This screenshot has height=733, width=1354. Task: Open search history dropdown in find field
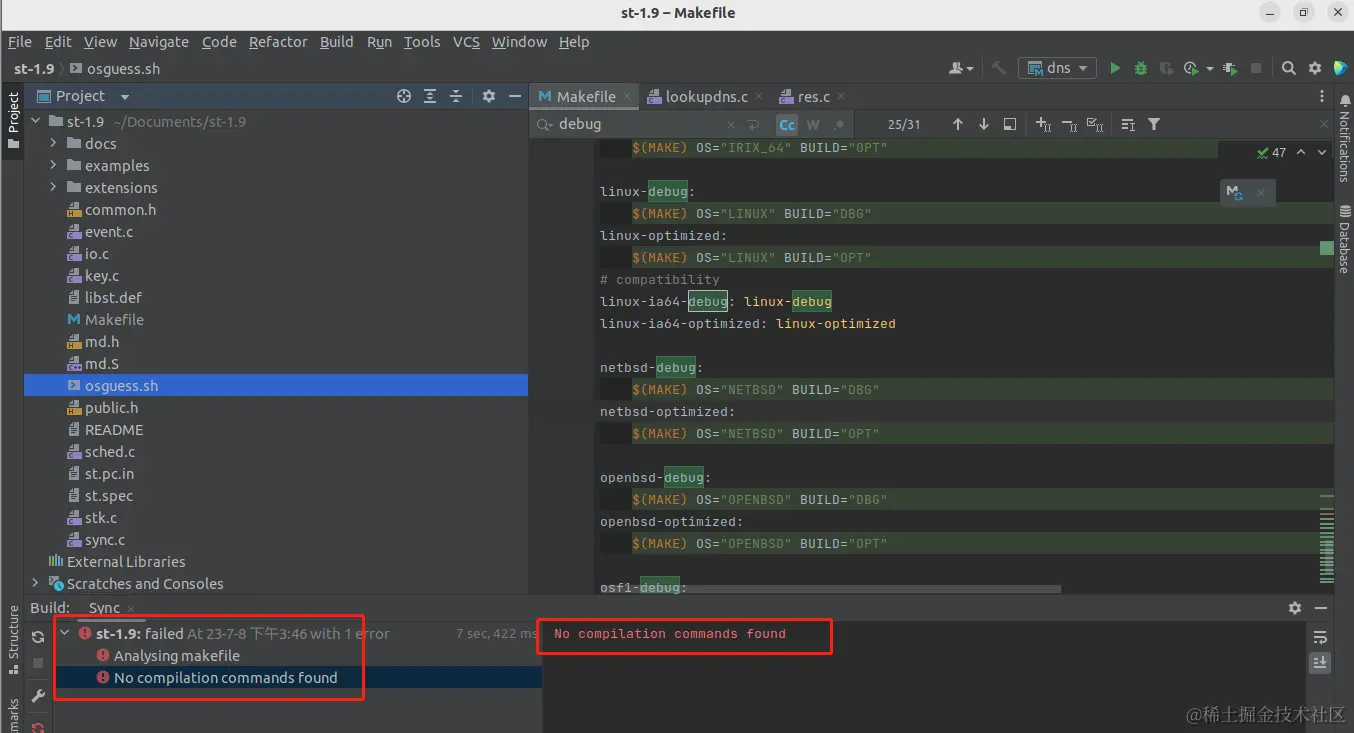coord(545,124)
